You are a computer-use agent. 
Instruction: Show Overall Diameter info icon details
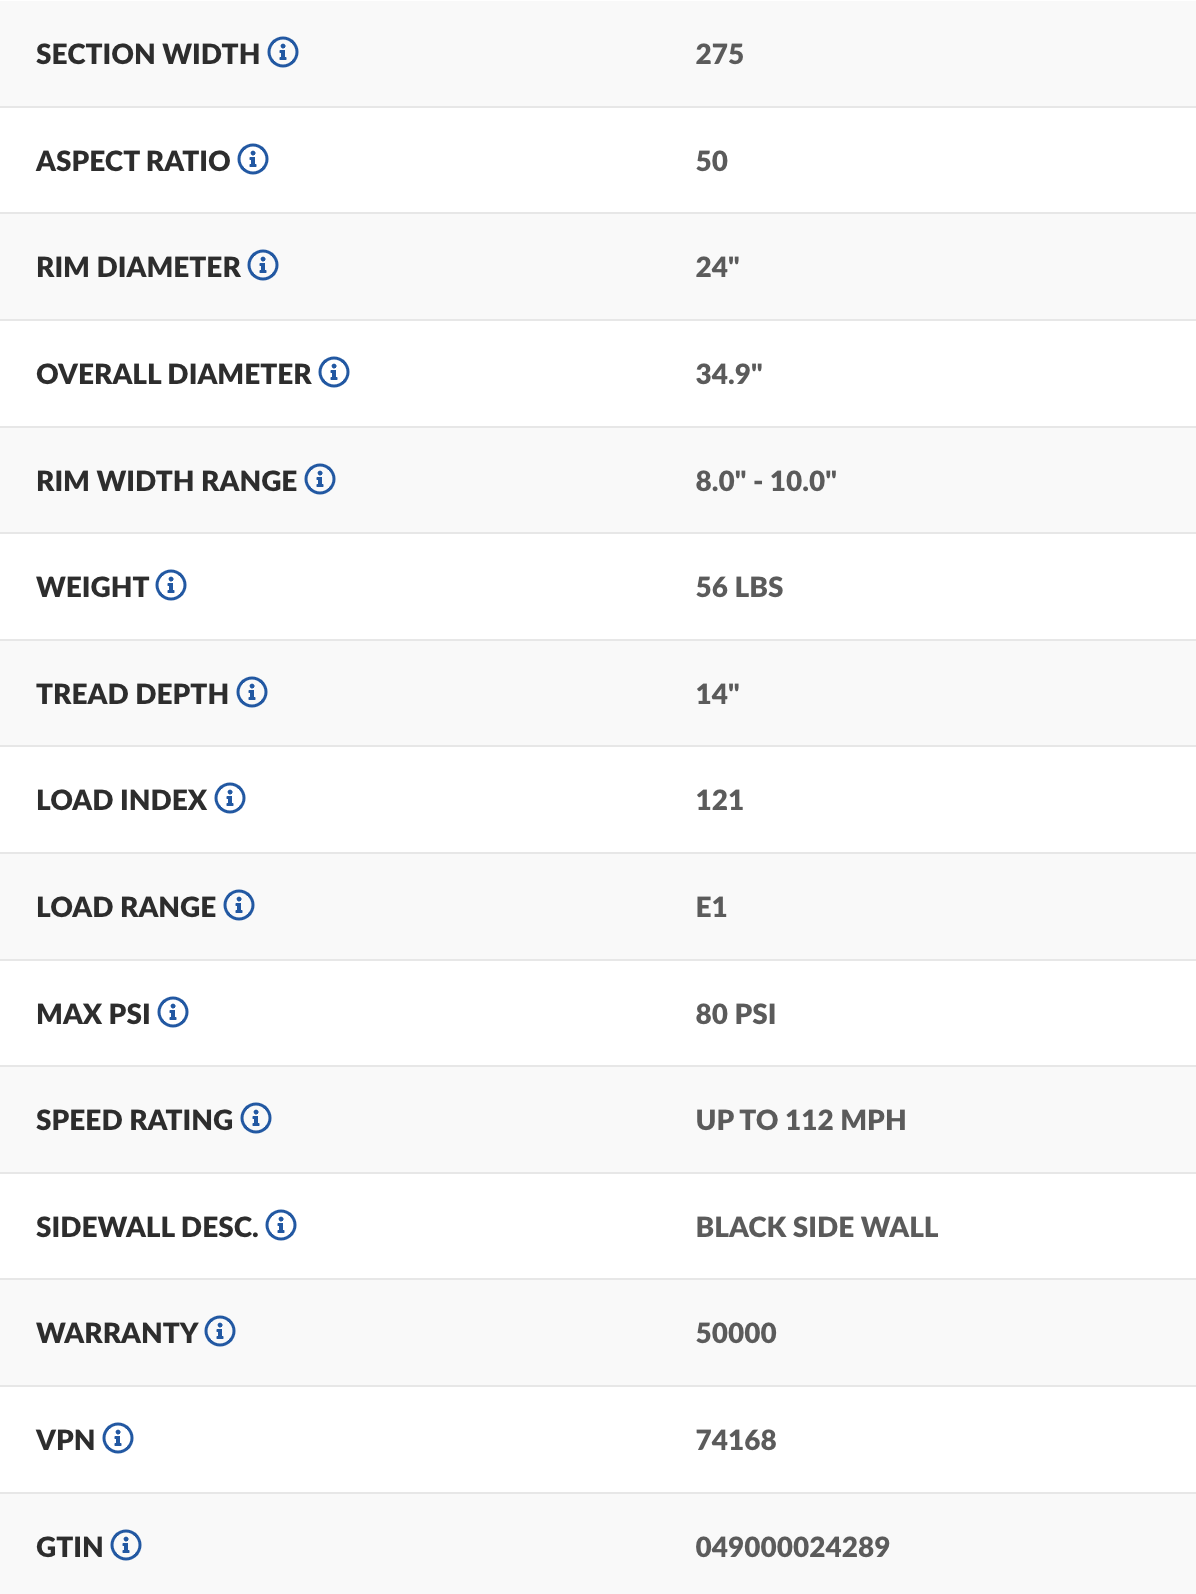point(334,372)
